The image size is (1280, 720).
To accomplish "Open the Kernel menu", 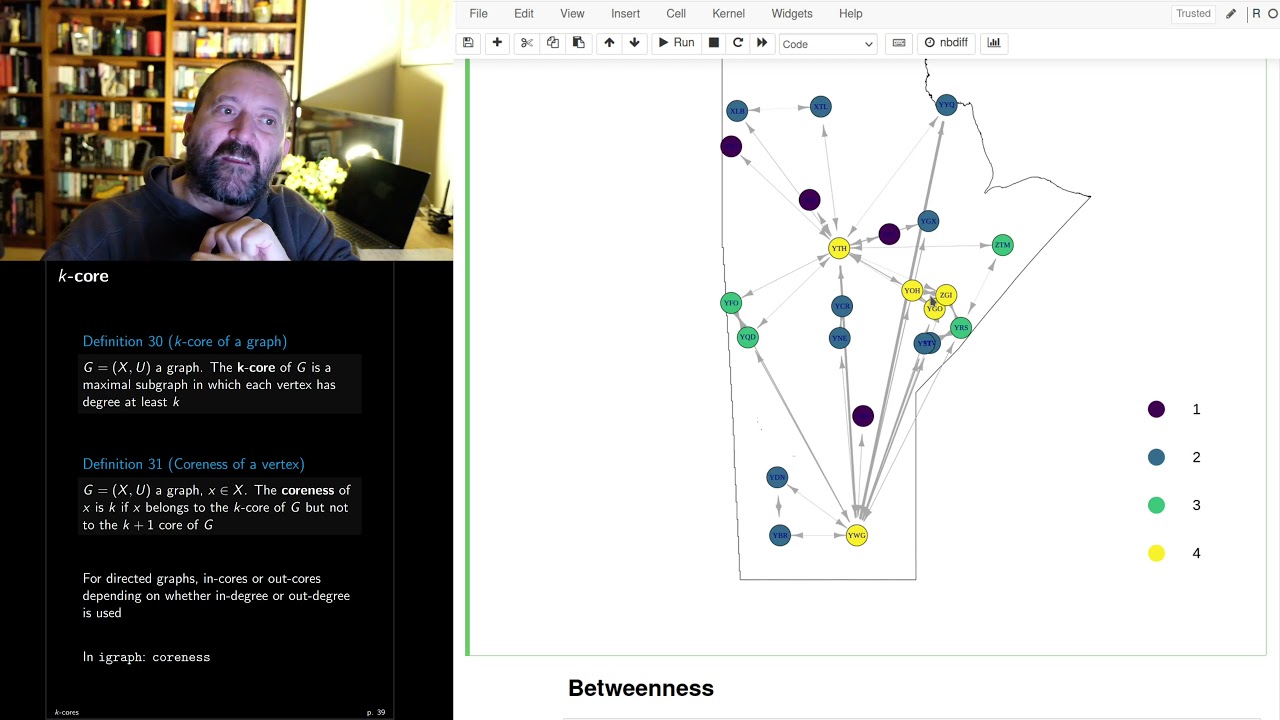I will [729, 14].
